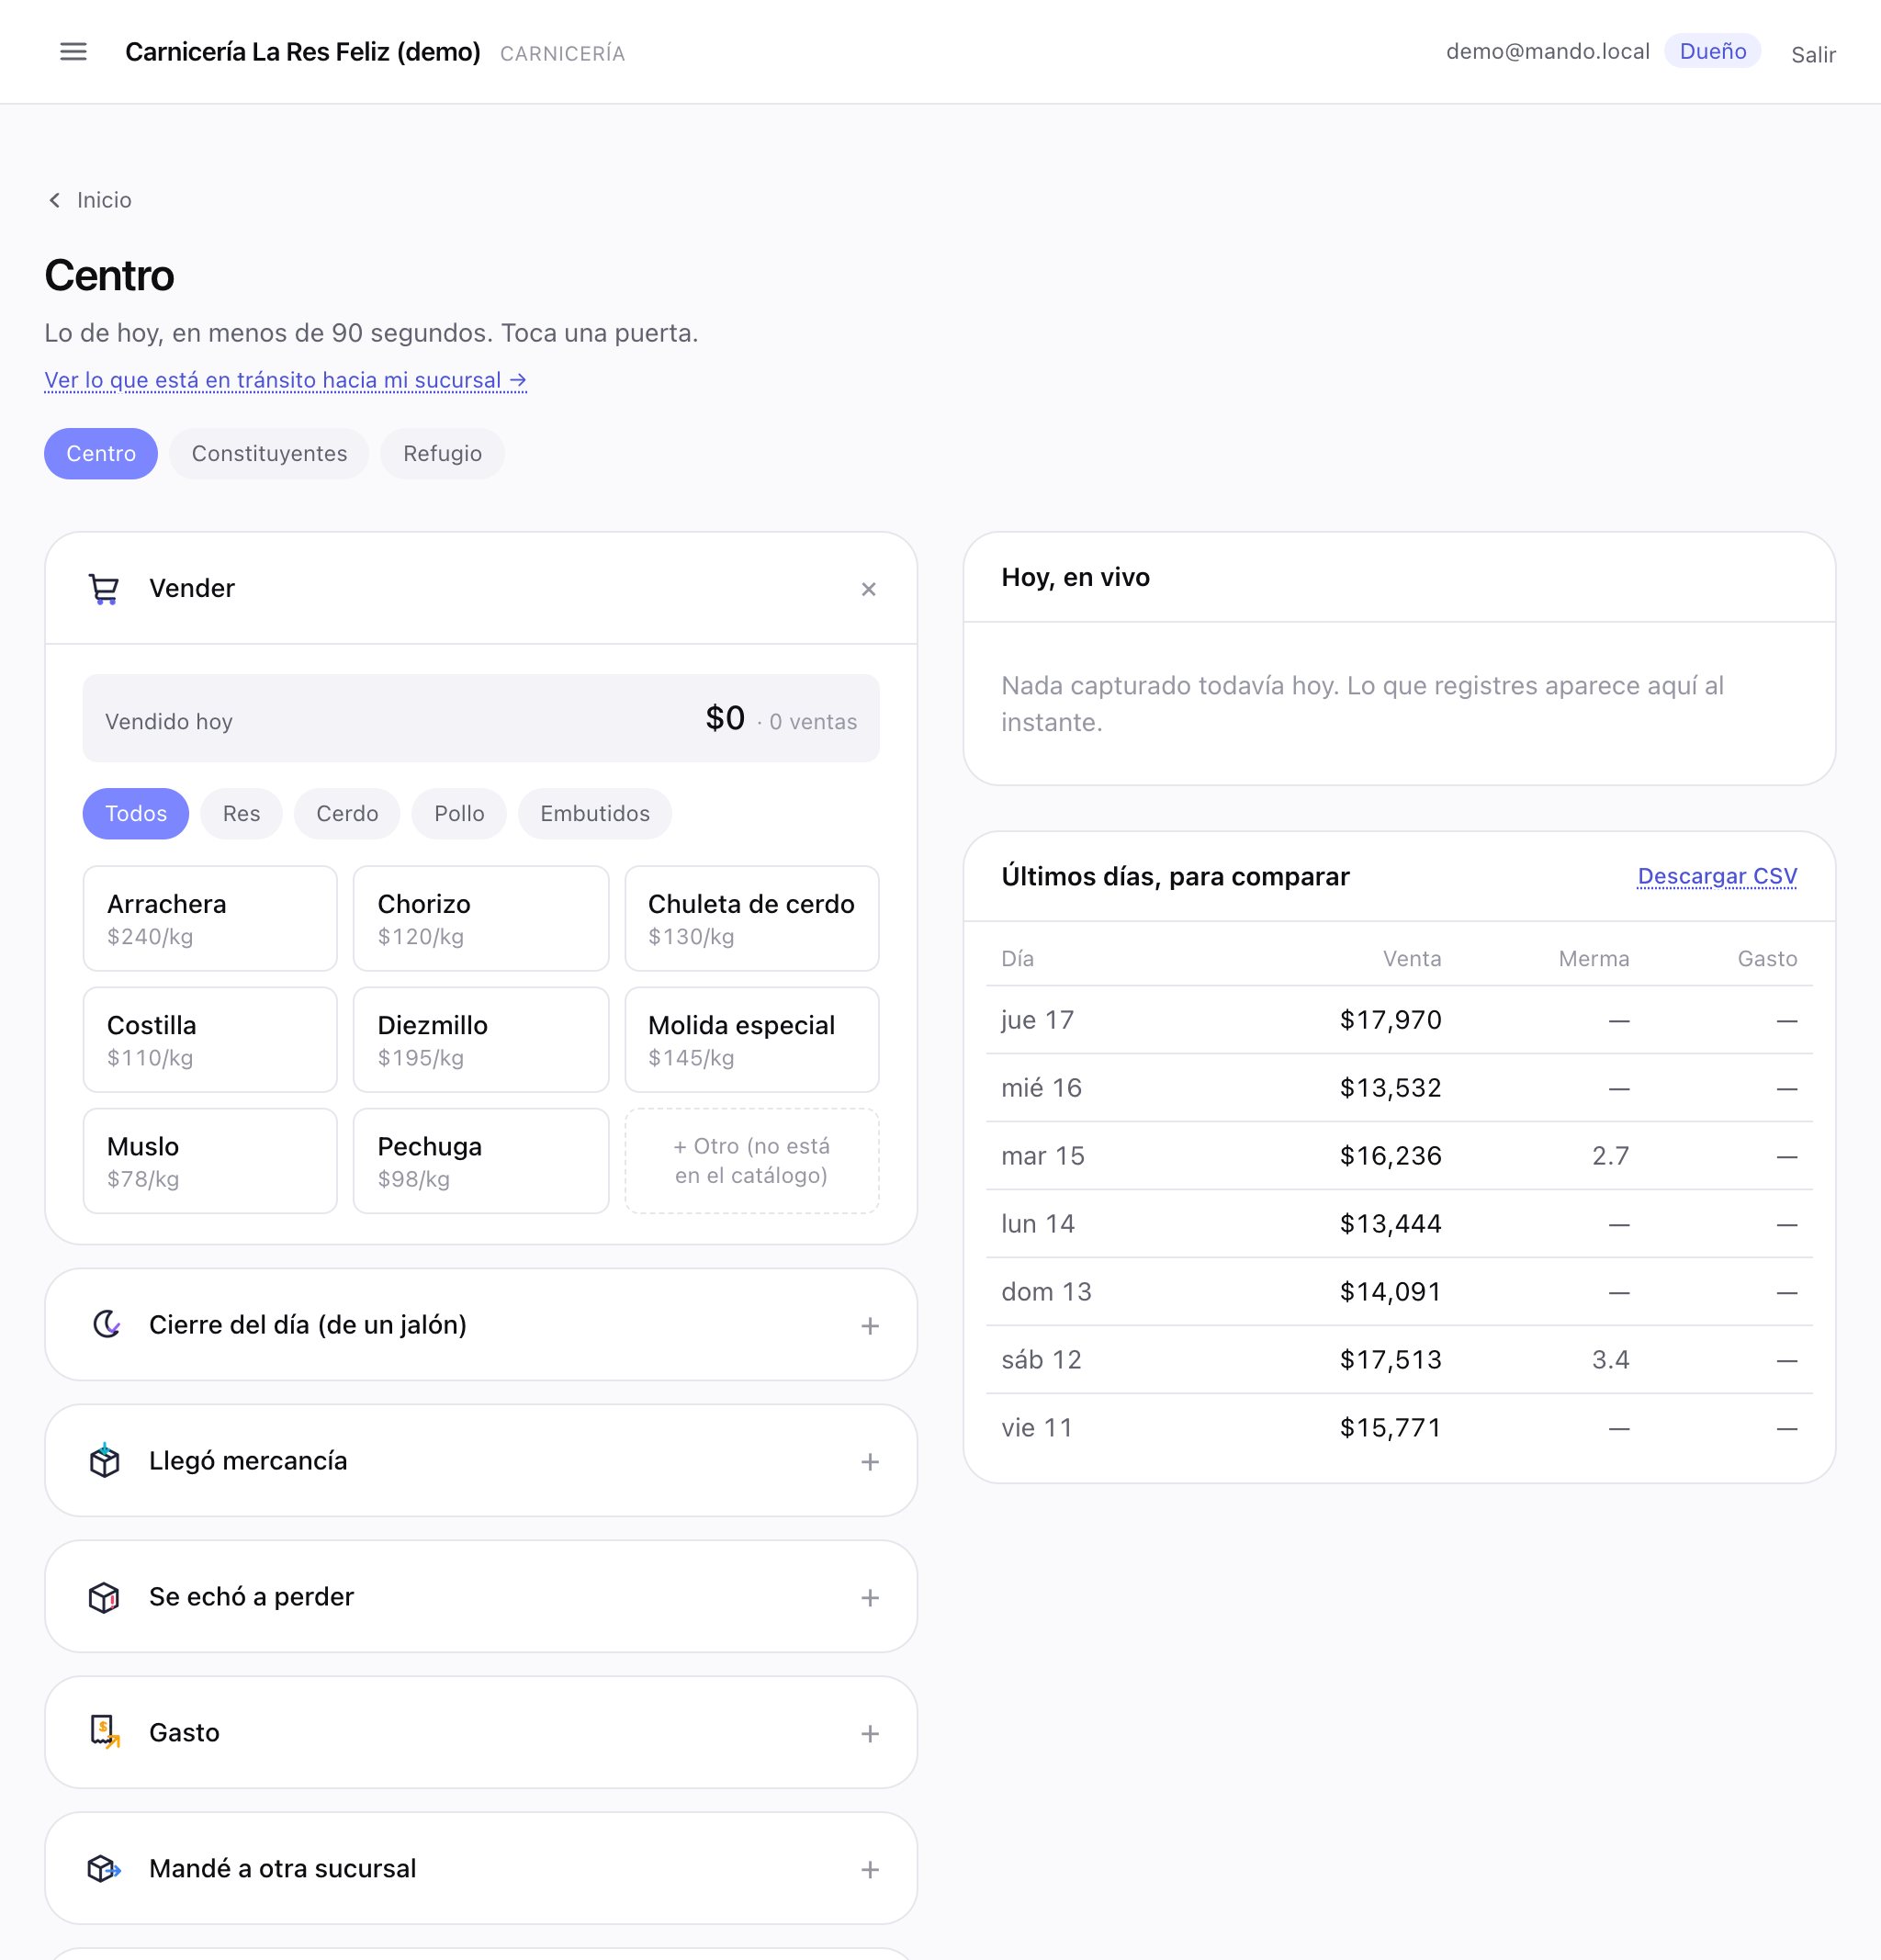Expand the Gasto panel with the plus

click(870, 1734)
